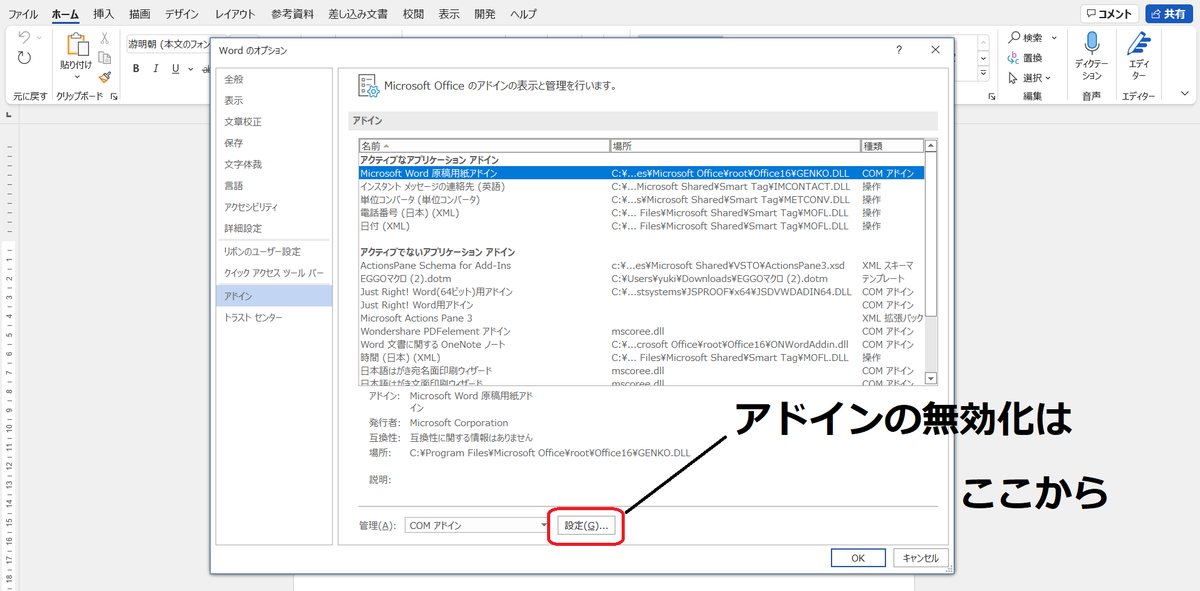Click the dialog help question mark
This screenshot has height=591, width=1200.
click(899, 50)
